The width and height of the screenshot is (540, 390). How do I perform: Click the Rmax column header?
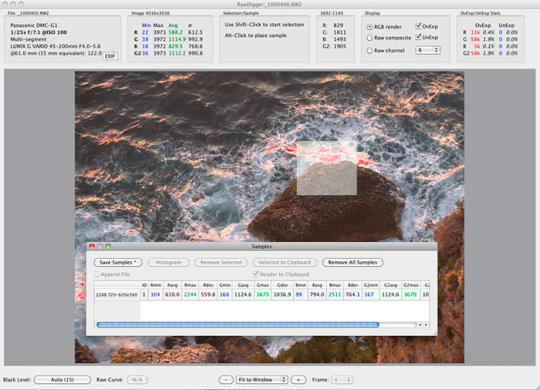point(190,285)
